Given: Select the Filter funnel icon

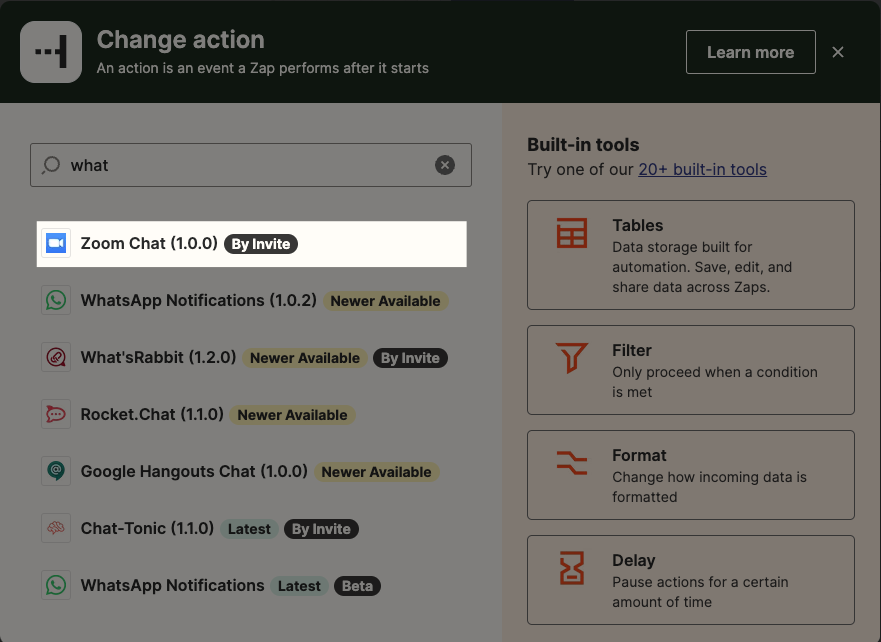Looking at the screenshot, I should click(571, 358).
